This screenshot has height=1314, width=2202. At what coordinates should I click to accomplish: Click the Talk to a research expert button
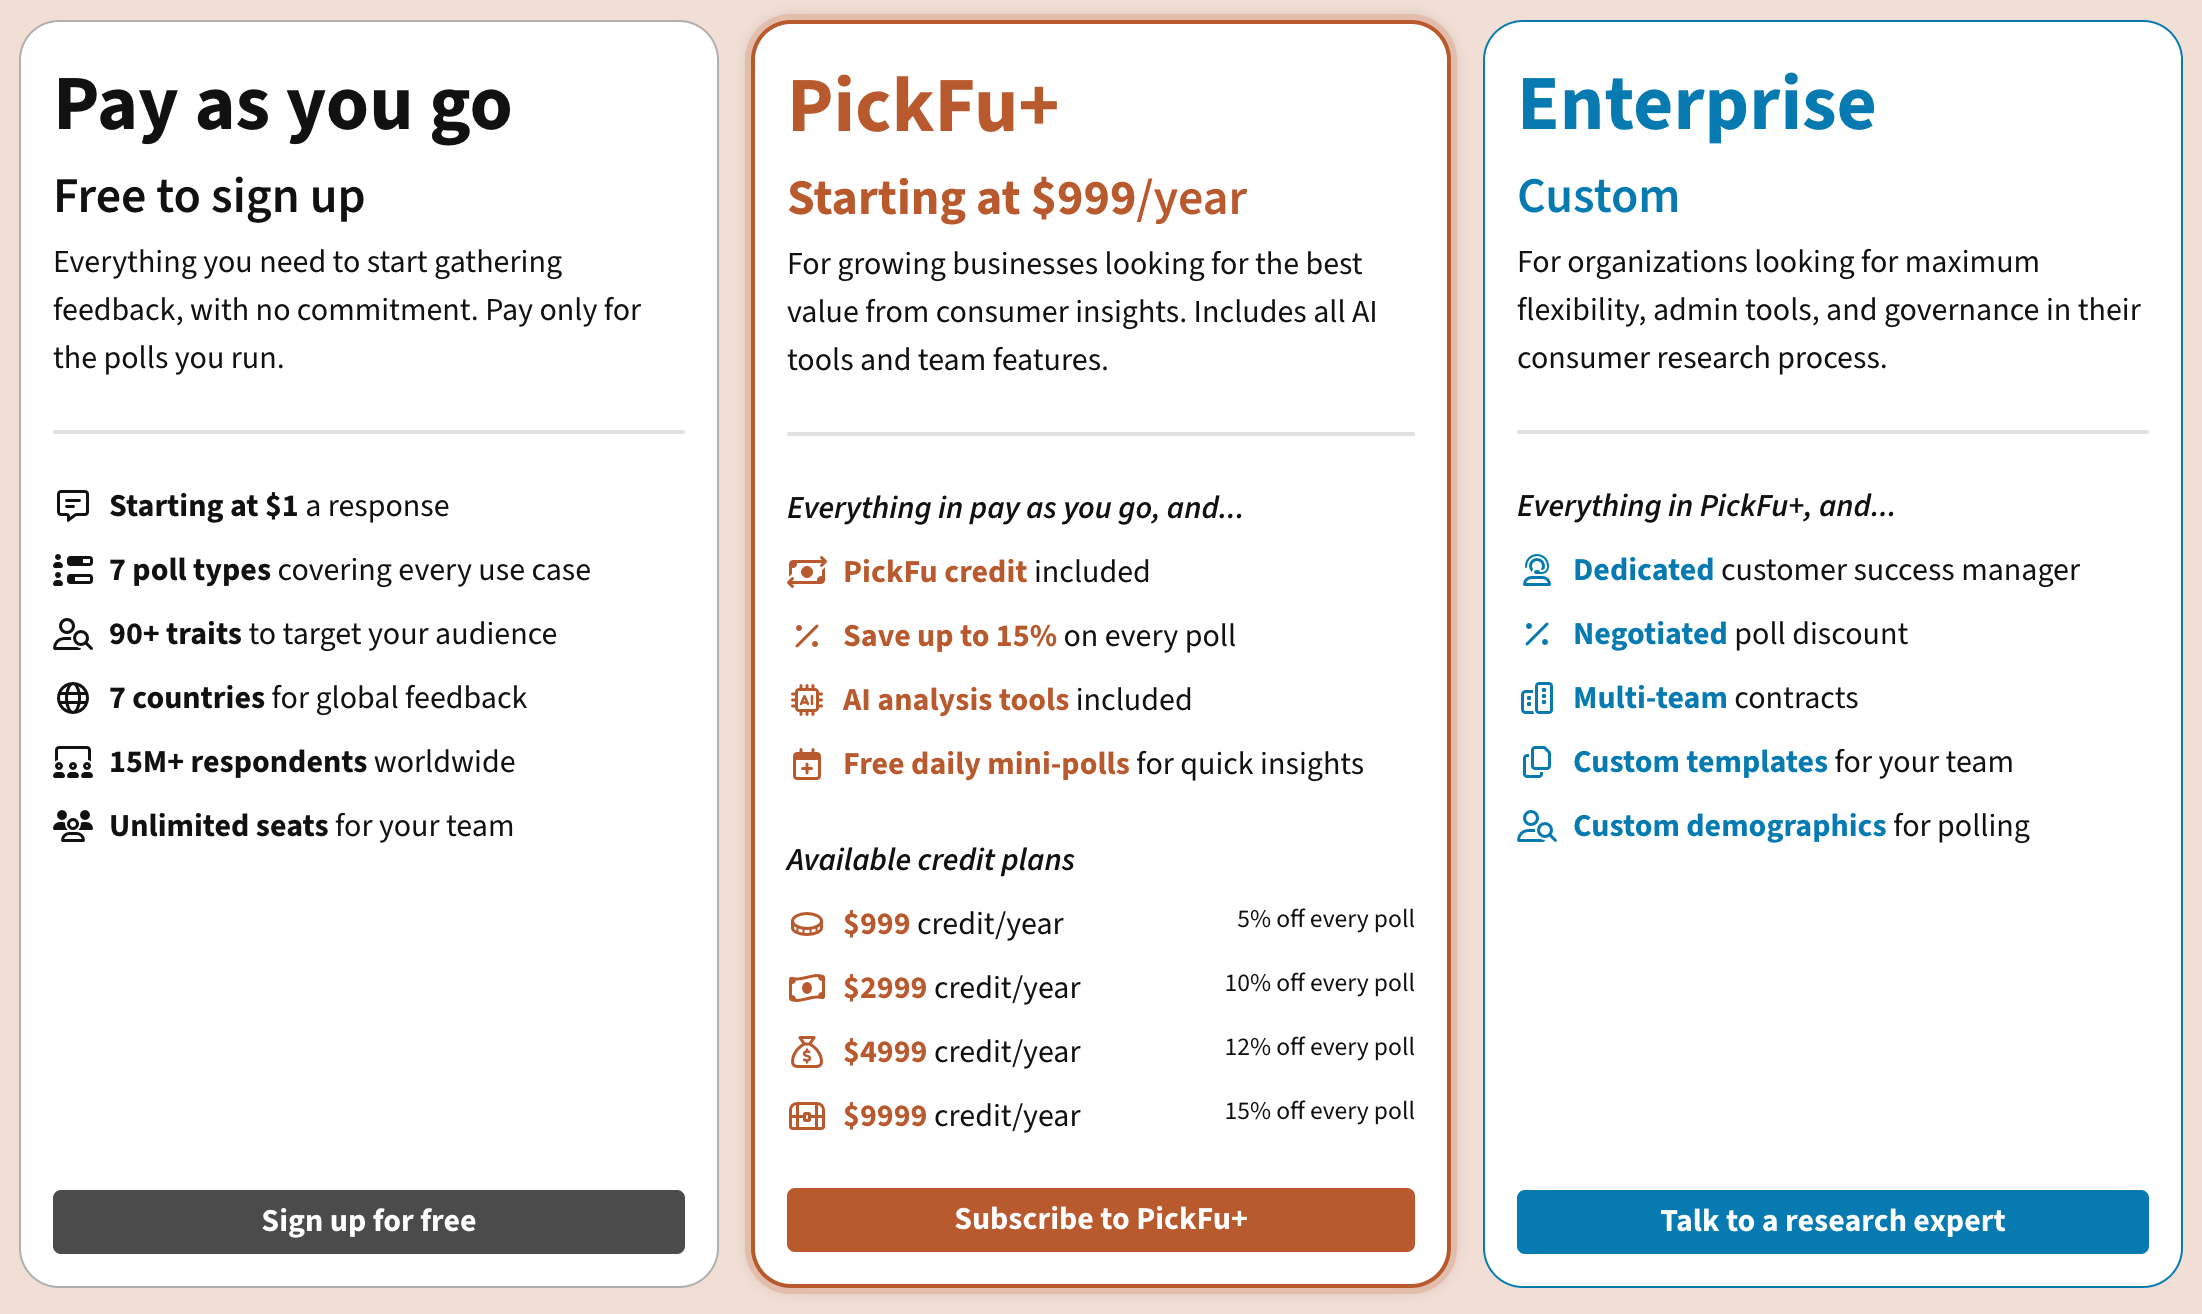point(1833,1221)
